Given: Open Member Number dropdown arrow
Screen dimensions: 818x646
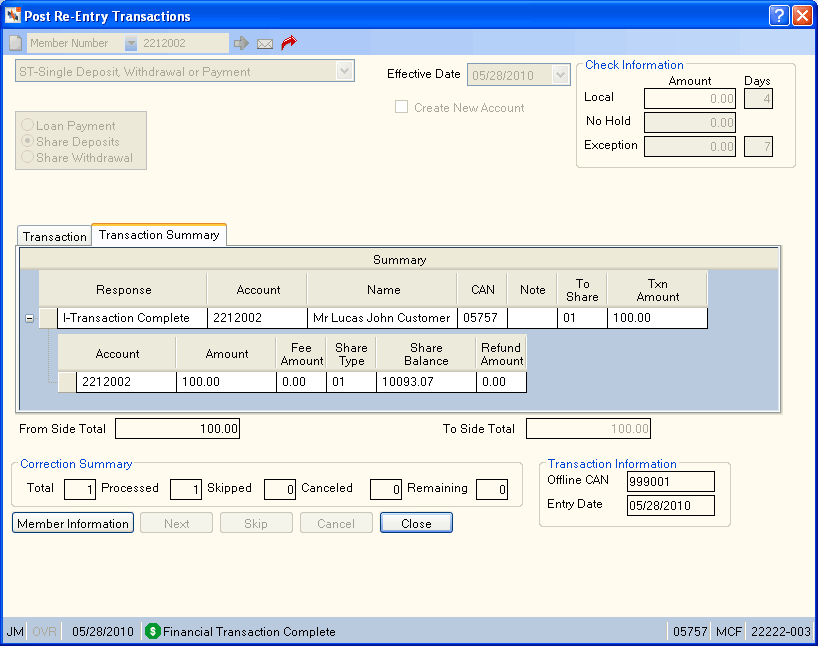Looking at the screenshot, I should [x=131, y=43].
